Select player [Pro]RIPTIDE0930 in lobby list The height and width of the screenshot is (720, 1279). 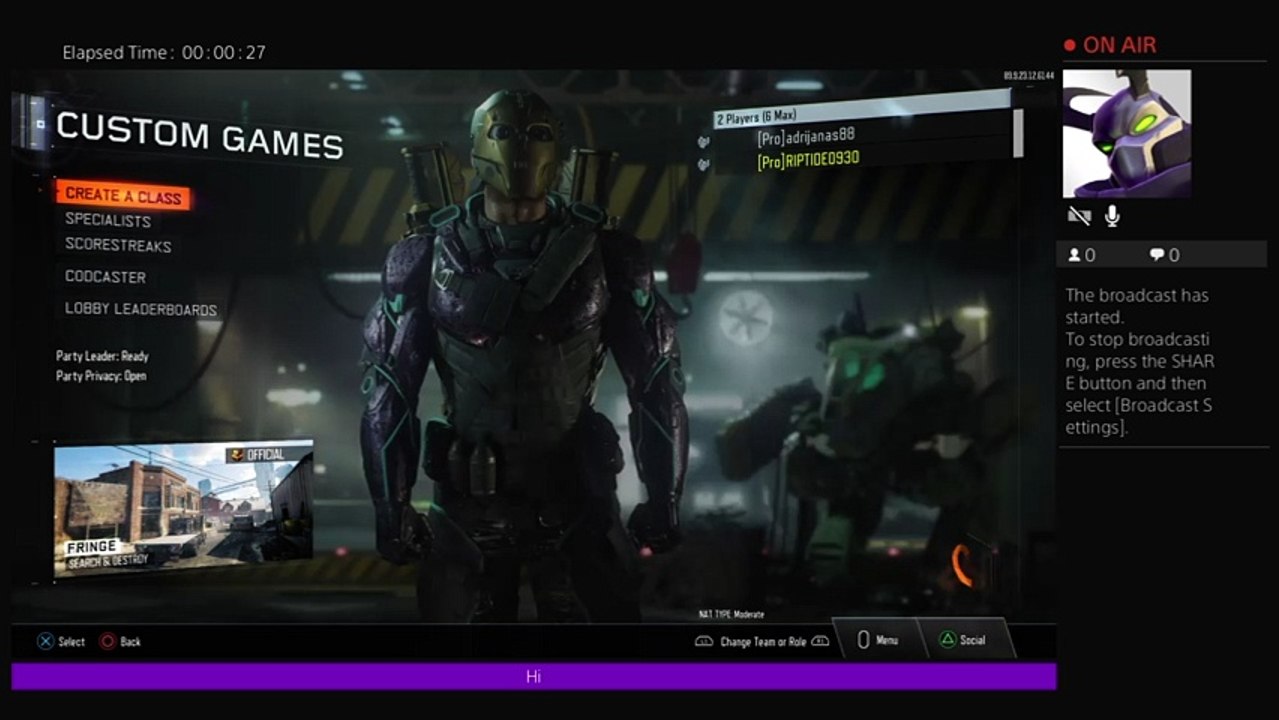coord(808,160)
